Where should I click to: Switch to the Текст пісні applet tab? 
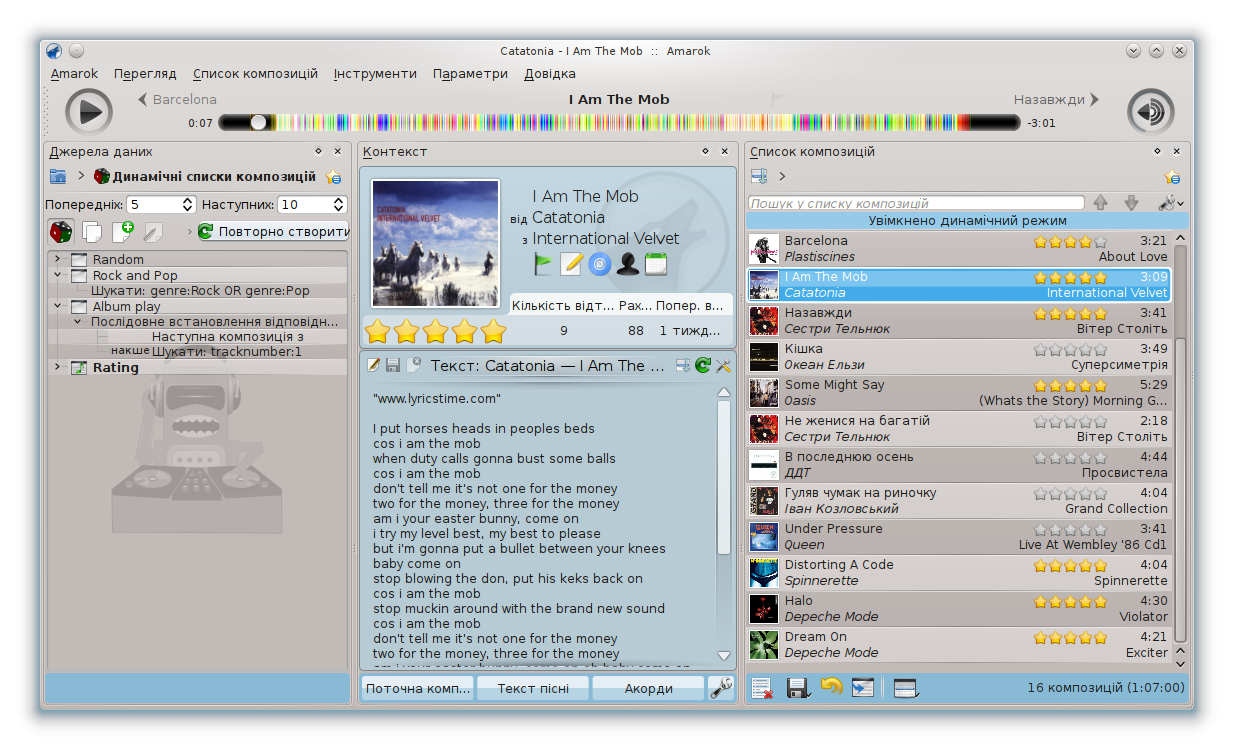click(x=533, y=688)
